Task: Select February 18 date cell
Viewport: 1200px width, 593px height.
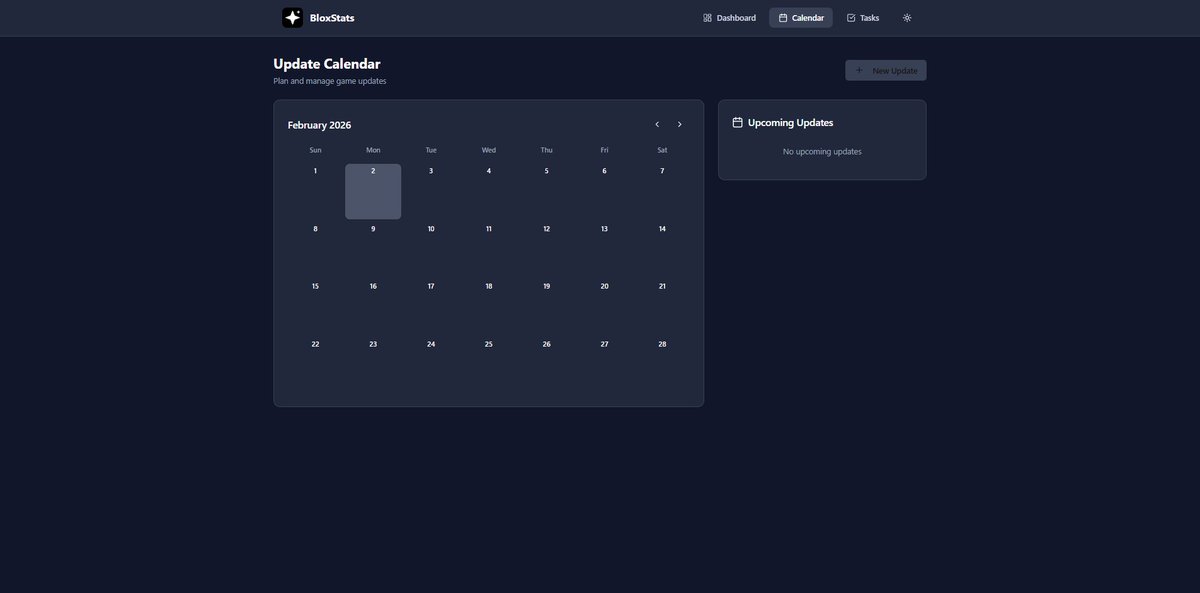Action: tap(489, 307)
